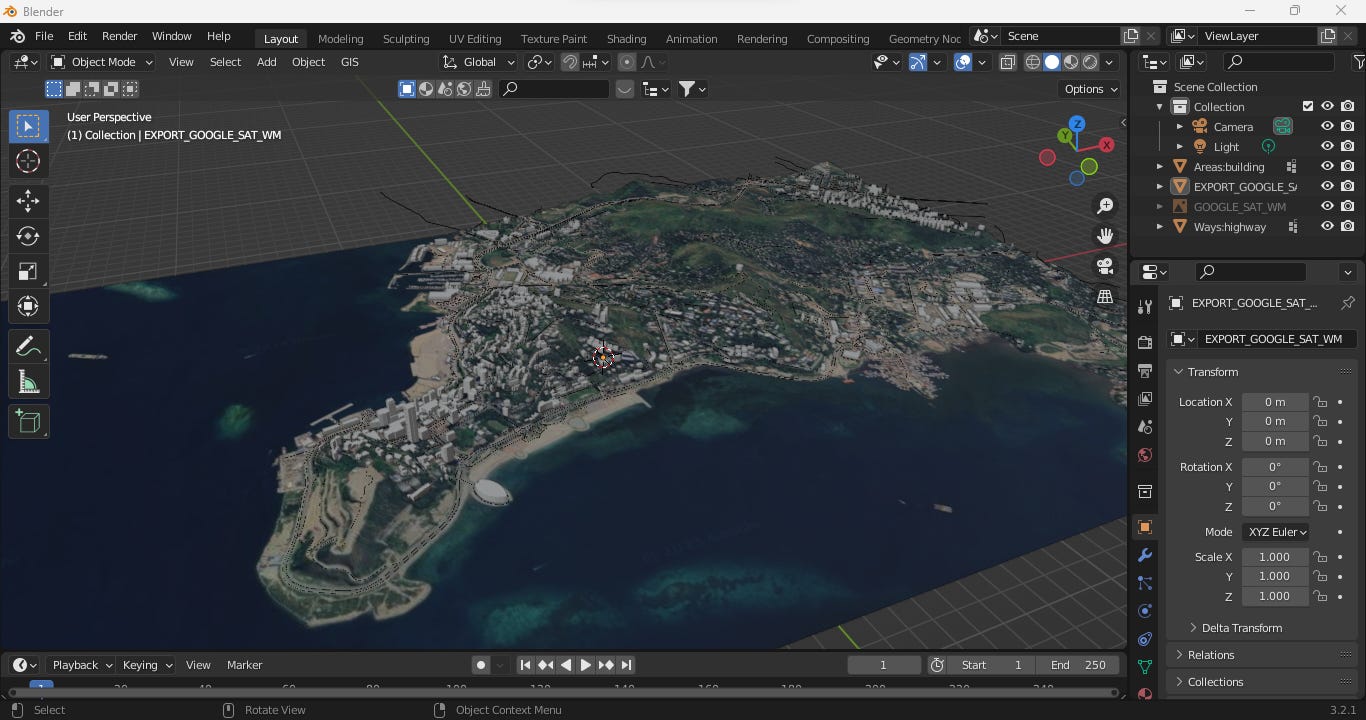Open the Render menu
This screenshot has width=1366, height=720.
pos(119,36)
